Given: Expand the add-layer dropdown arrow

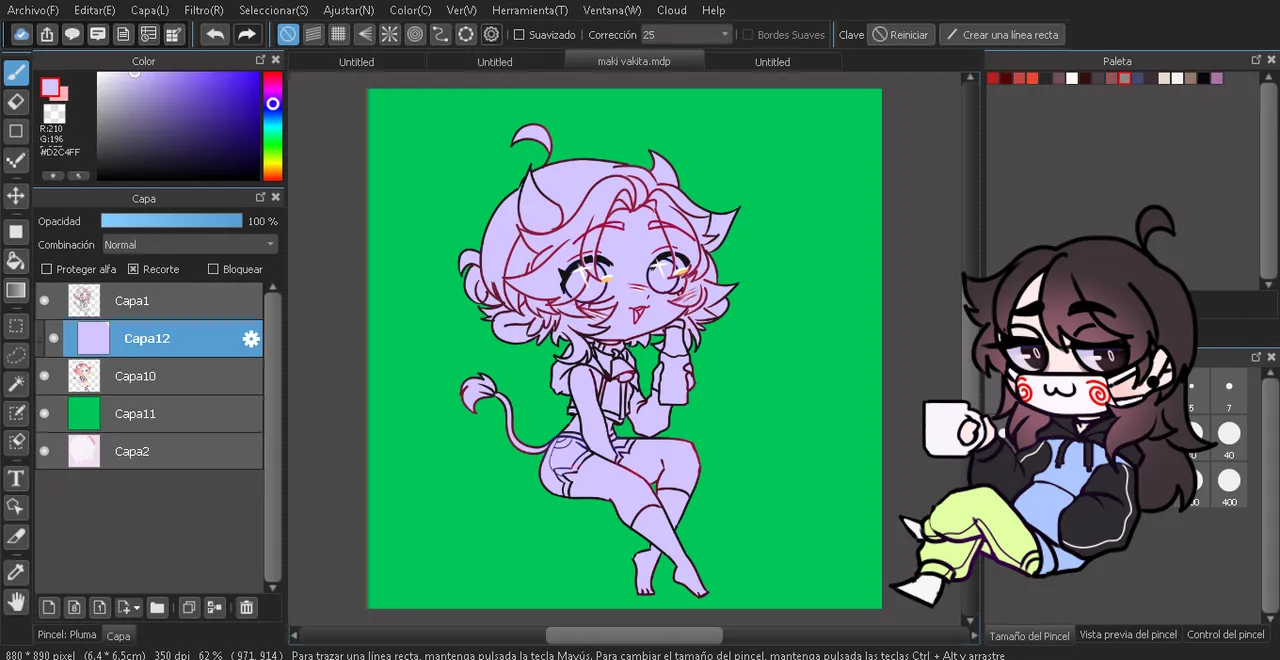Looking at the screenshot, I should [x=137, y=608].
